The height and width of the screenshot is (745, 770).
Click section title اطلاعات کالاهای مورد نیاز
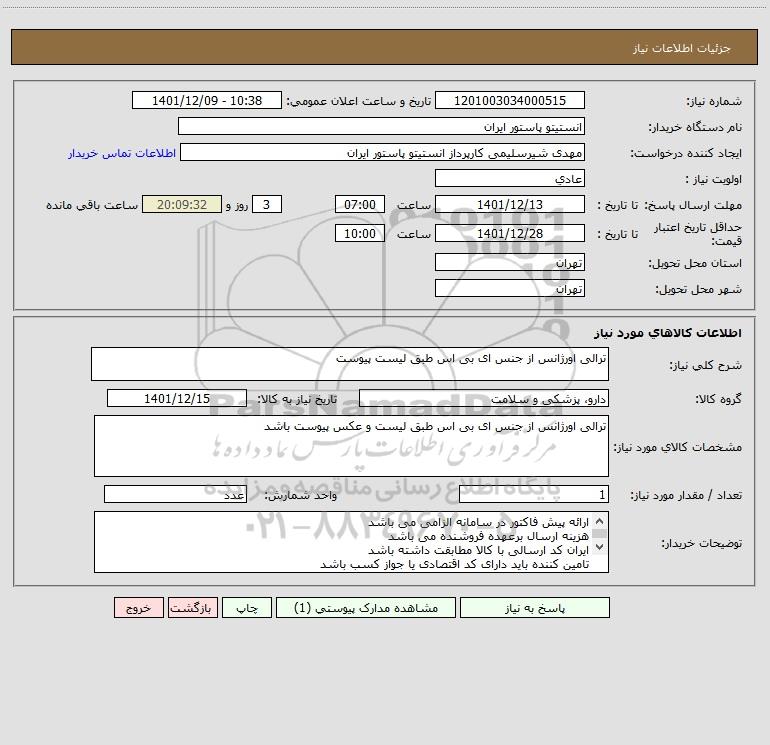click(x=667, y=333)
